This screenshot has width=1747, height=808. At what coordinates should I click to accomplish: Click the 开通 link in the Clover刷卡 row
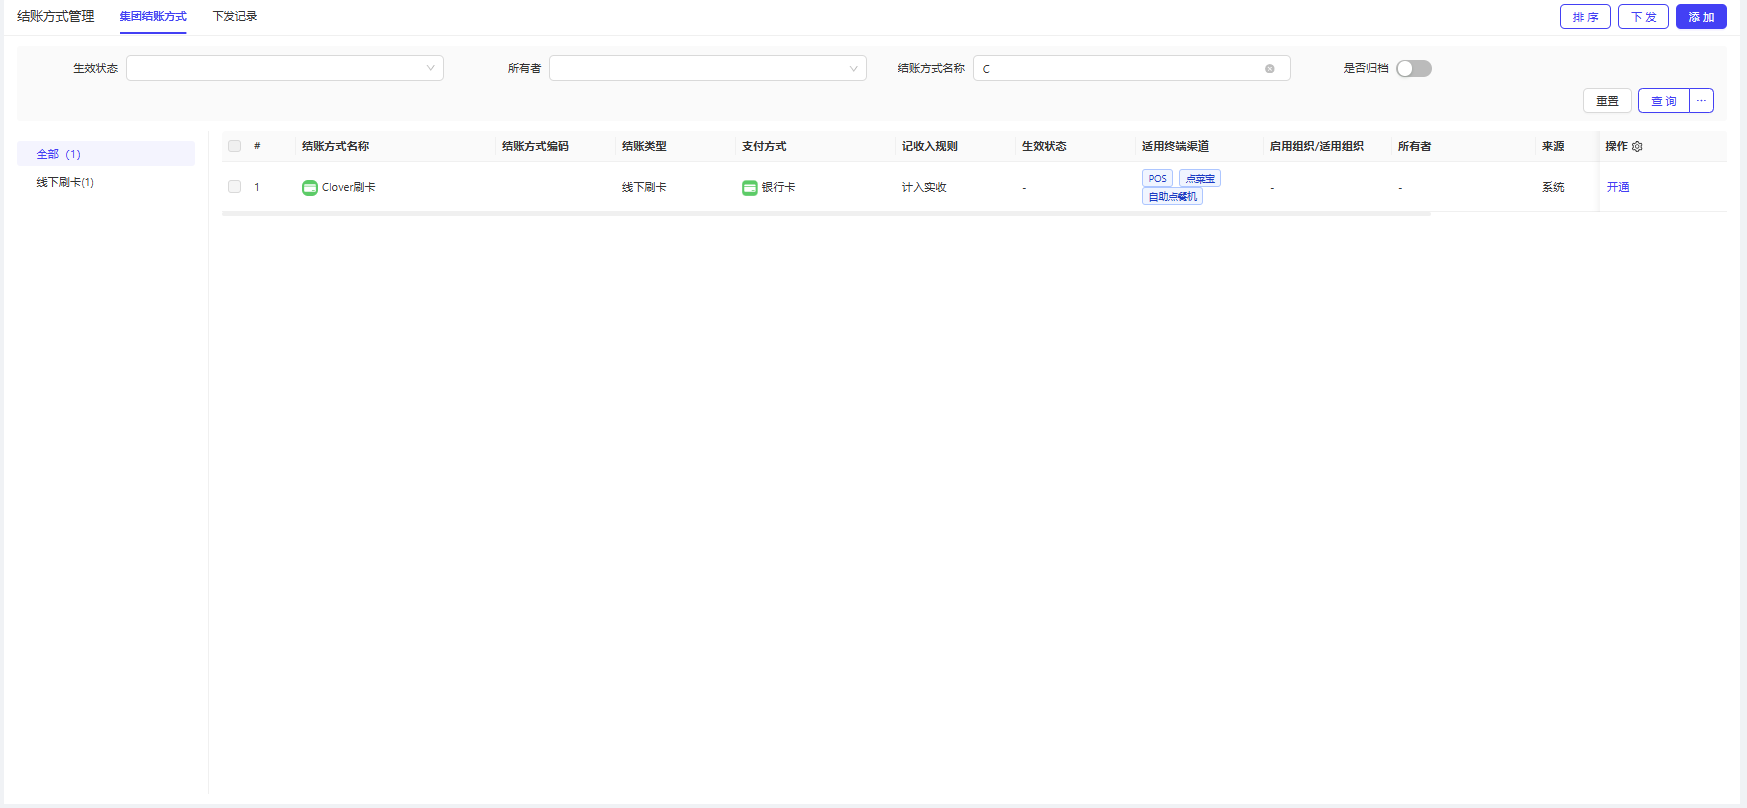[x=1618, y=187]
